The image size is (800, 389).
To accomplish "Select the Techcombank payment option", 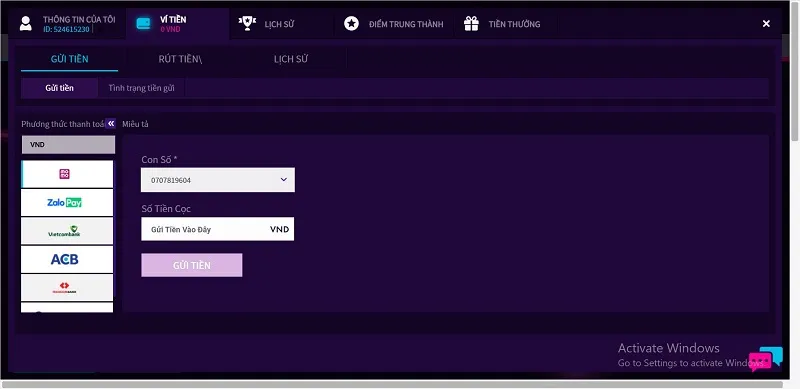I will point(67,287).
